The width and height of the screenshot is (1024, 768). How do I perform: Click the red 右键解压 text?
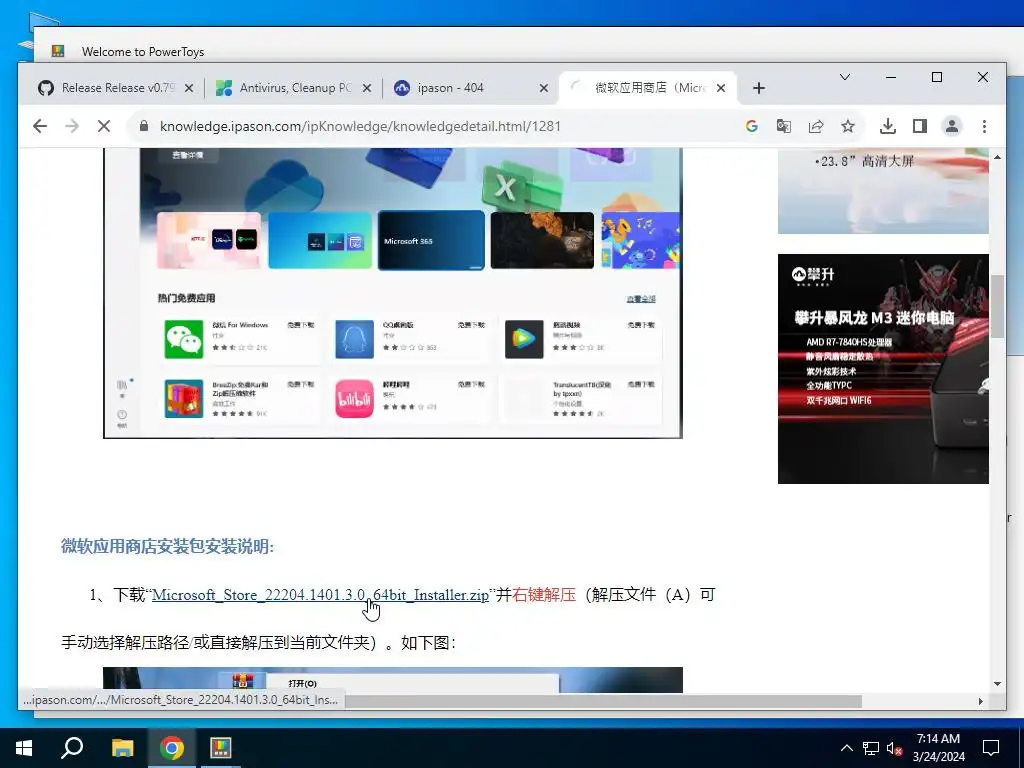point(544,595)
